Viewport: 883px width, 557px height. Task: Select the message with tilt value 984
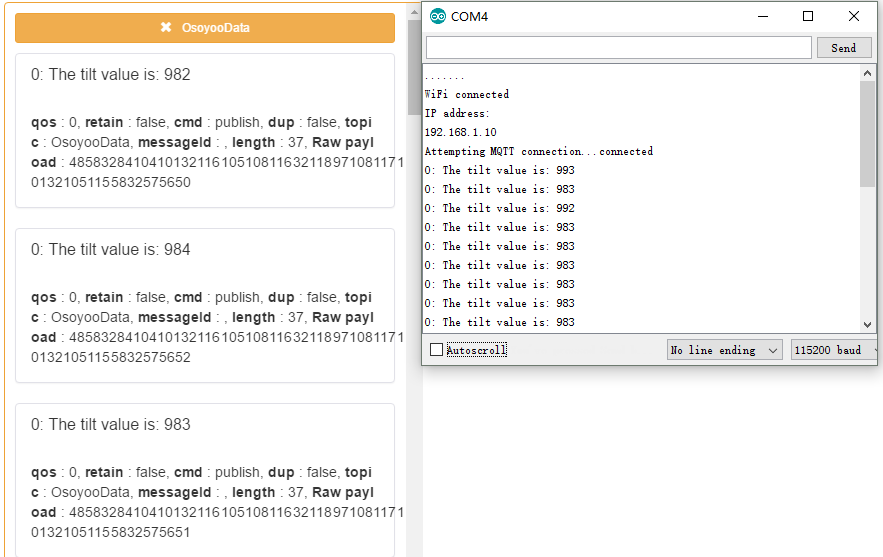(x=205, y=306)
